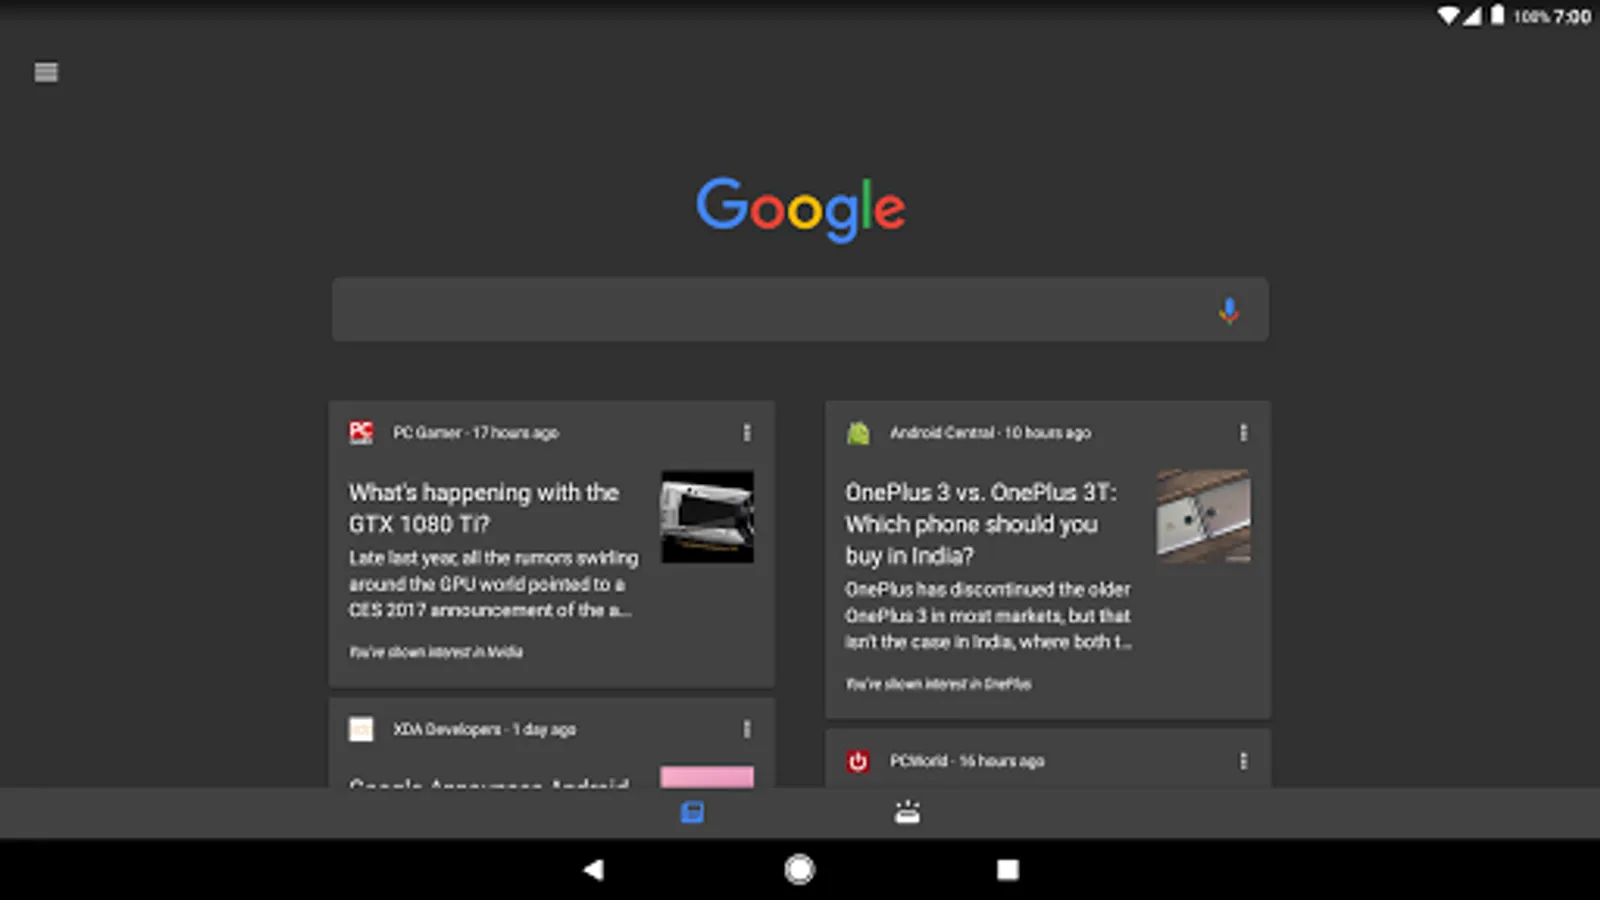Click the GTX 1080 Ti article summary text

(x=493, y=584)
